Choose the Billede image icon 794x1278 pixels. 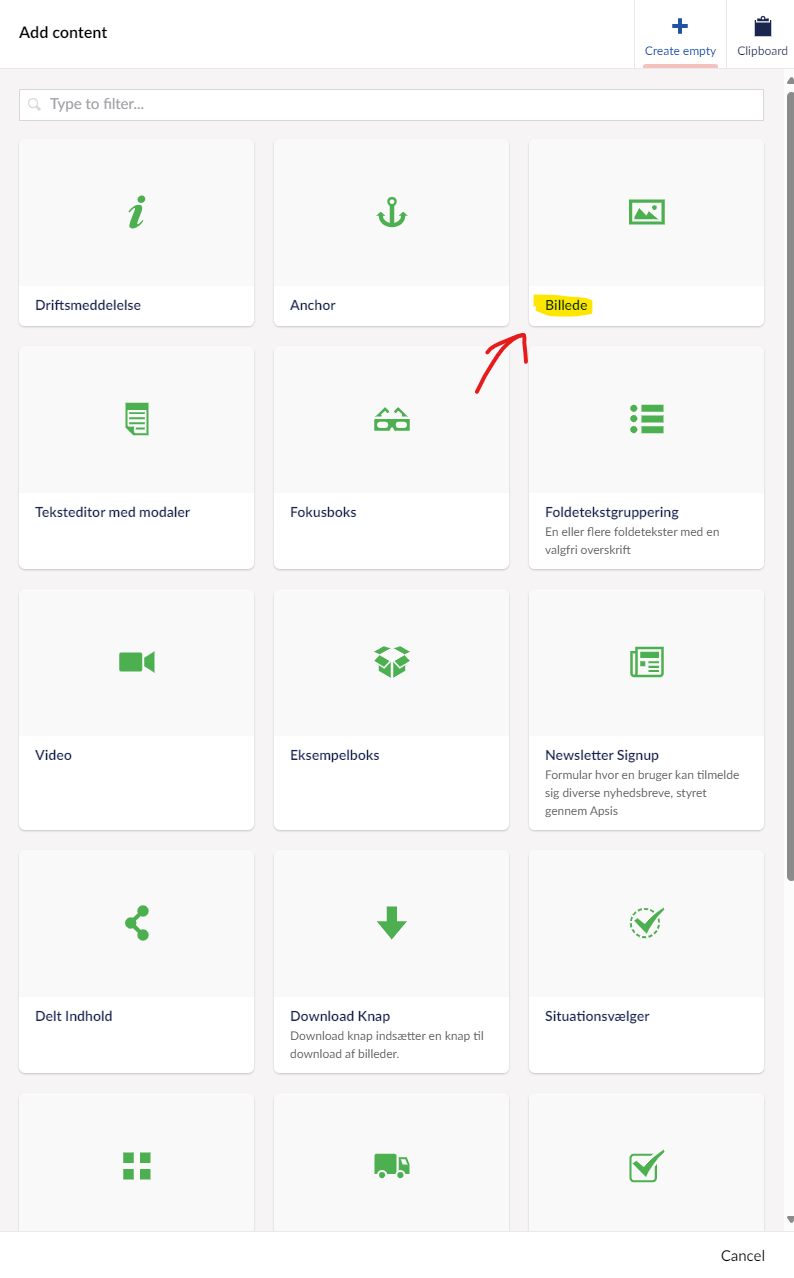646,212
